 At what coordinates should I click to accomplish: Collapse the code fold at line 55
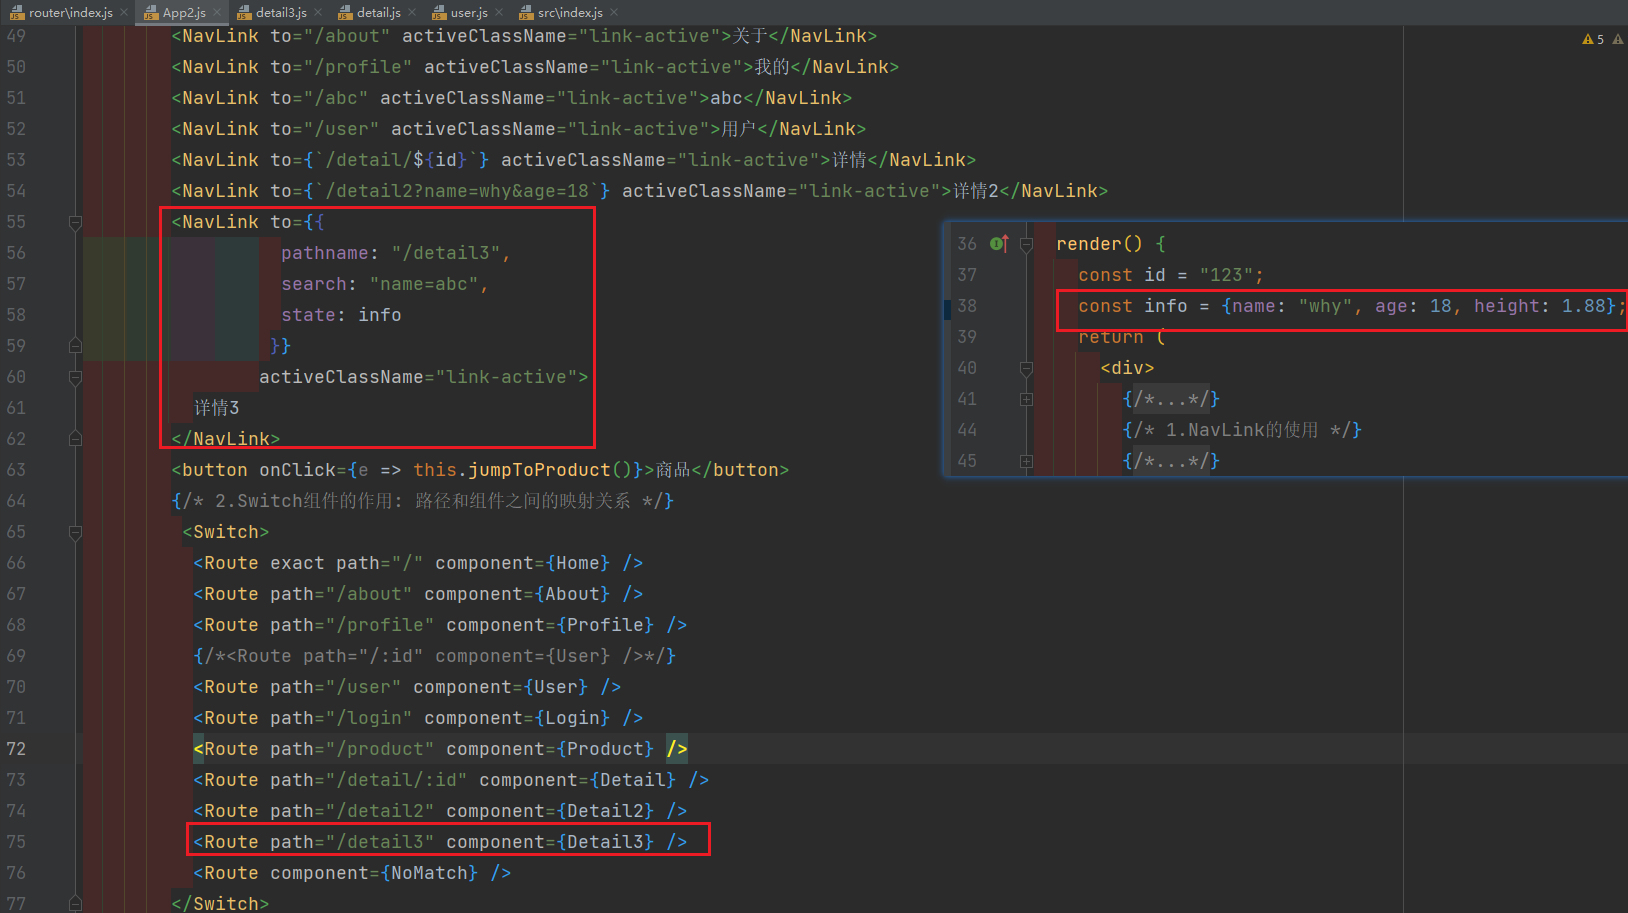tap(75, 222)
